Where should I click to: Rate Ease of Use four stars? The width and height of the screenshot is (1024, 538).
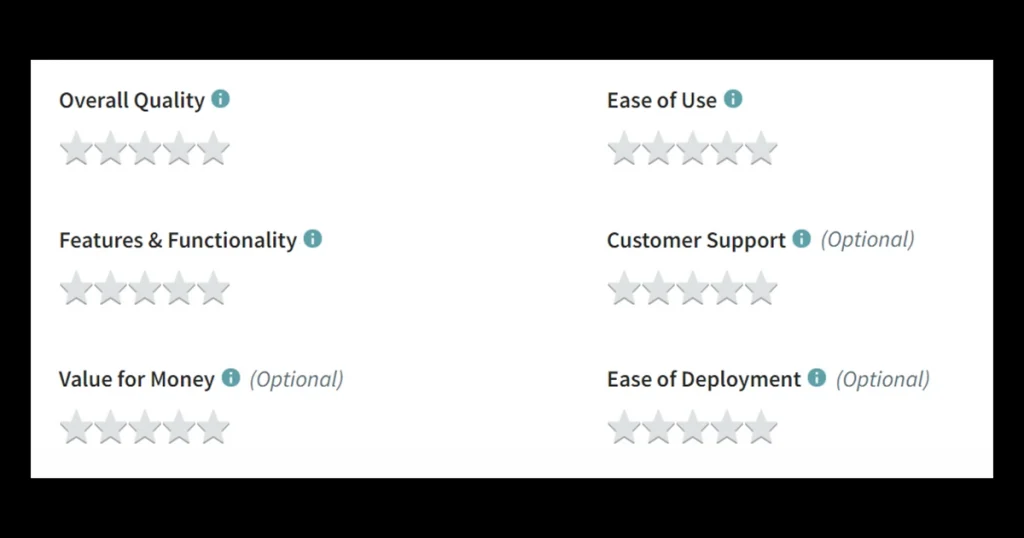pos(727,148)
